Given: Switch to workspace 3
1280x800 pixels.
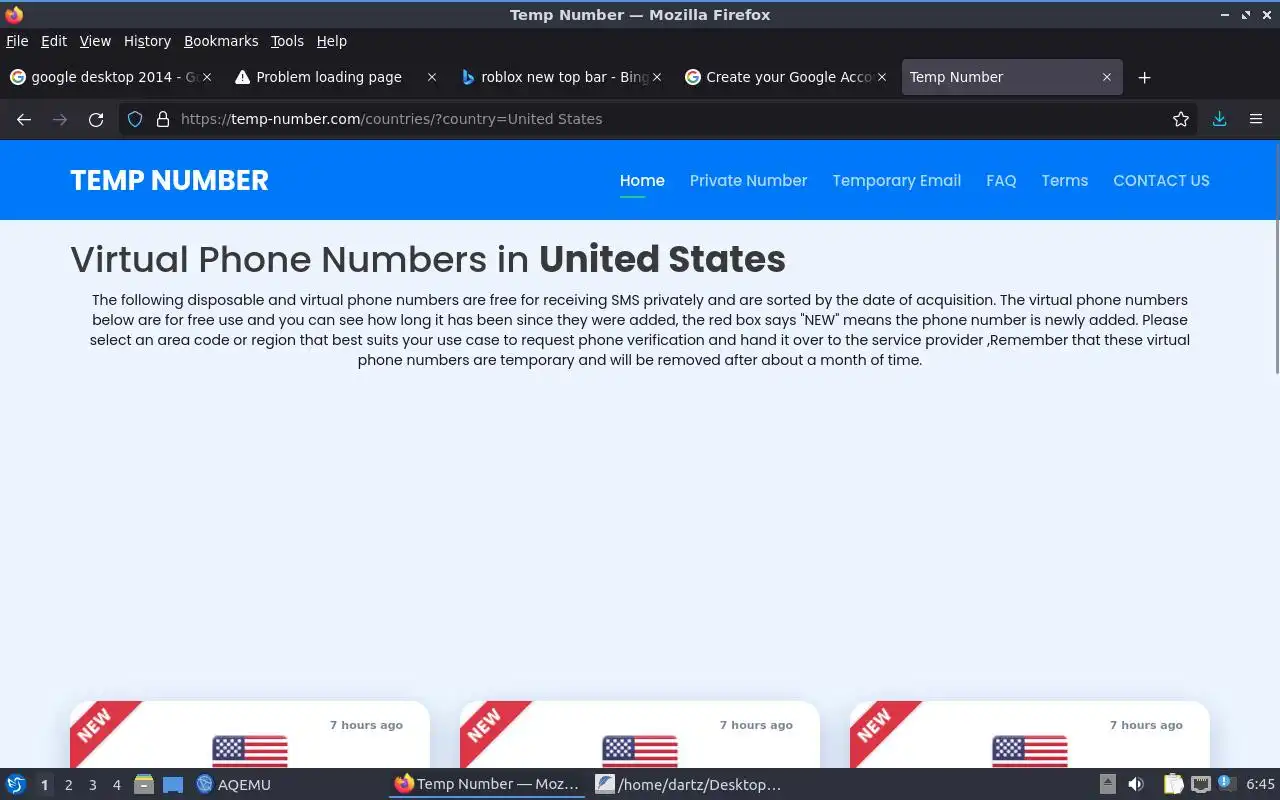Looking at the screenshot, I should click(x=92, y=785).
